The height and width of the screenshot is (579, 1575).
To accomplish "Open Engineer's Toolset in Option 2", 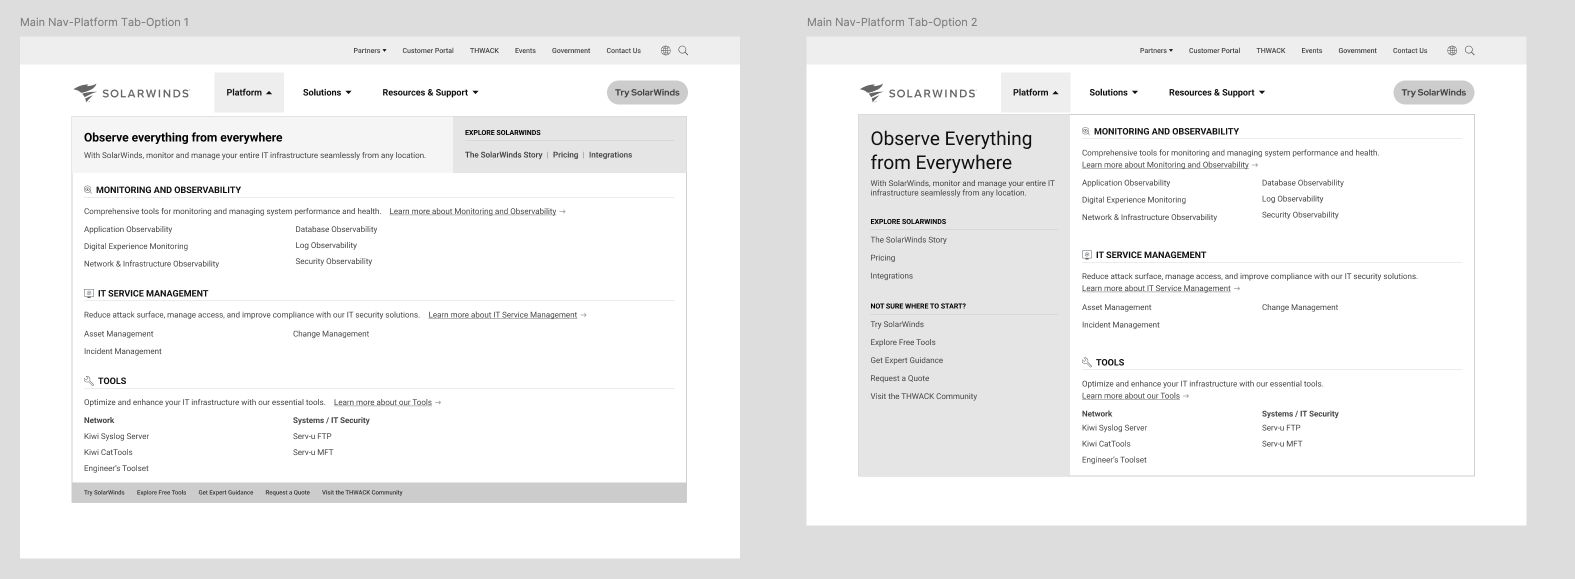I will pyautogui.click(x=1114, y=460).
